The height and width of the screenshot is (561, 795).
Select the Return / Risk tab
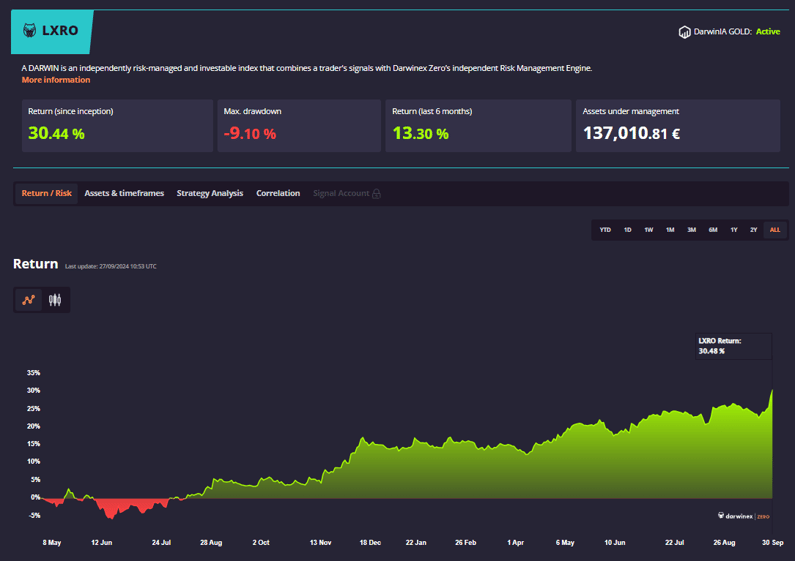(47, 193)
